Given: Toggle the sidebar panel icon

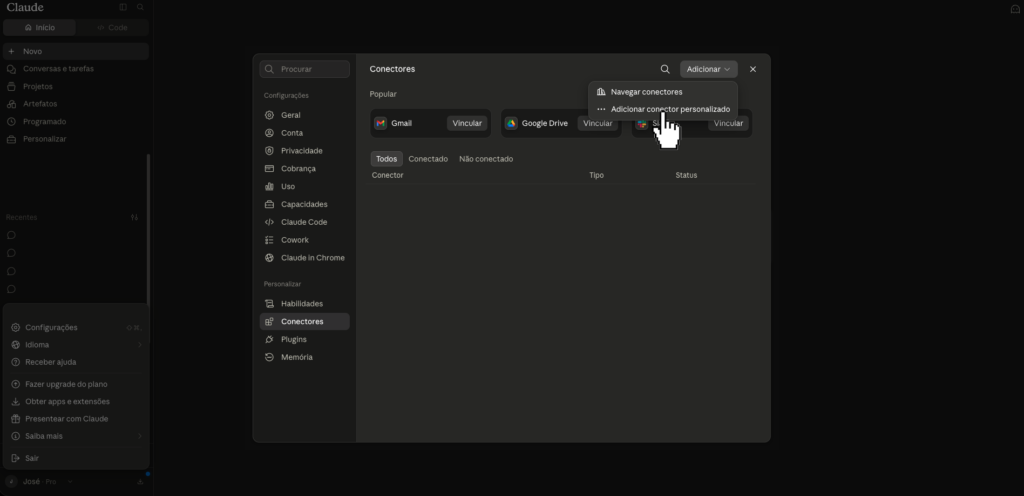Looking at the screenshot, I should point(123,7).
